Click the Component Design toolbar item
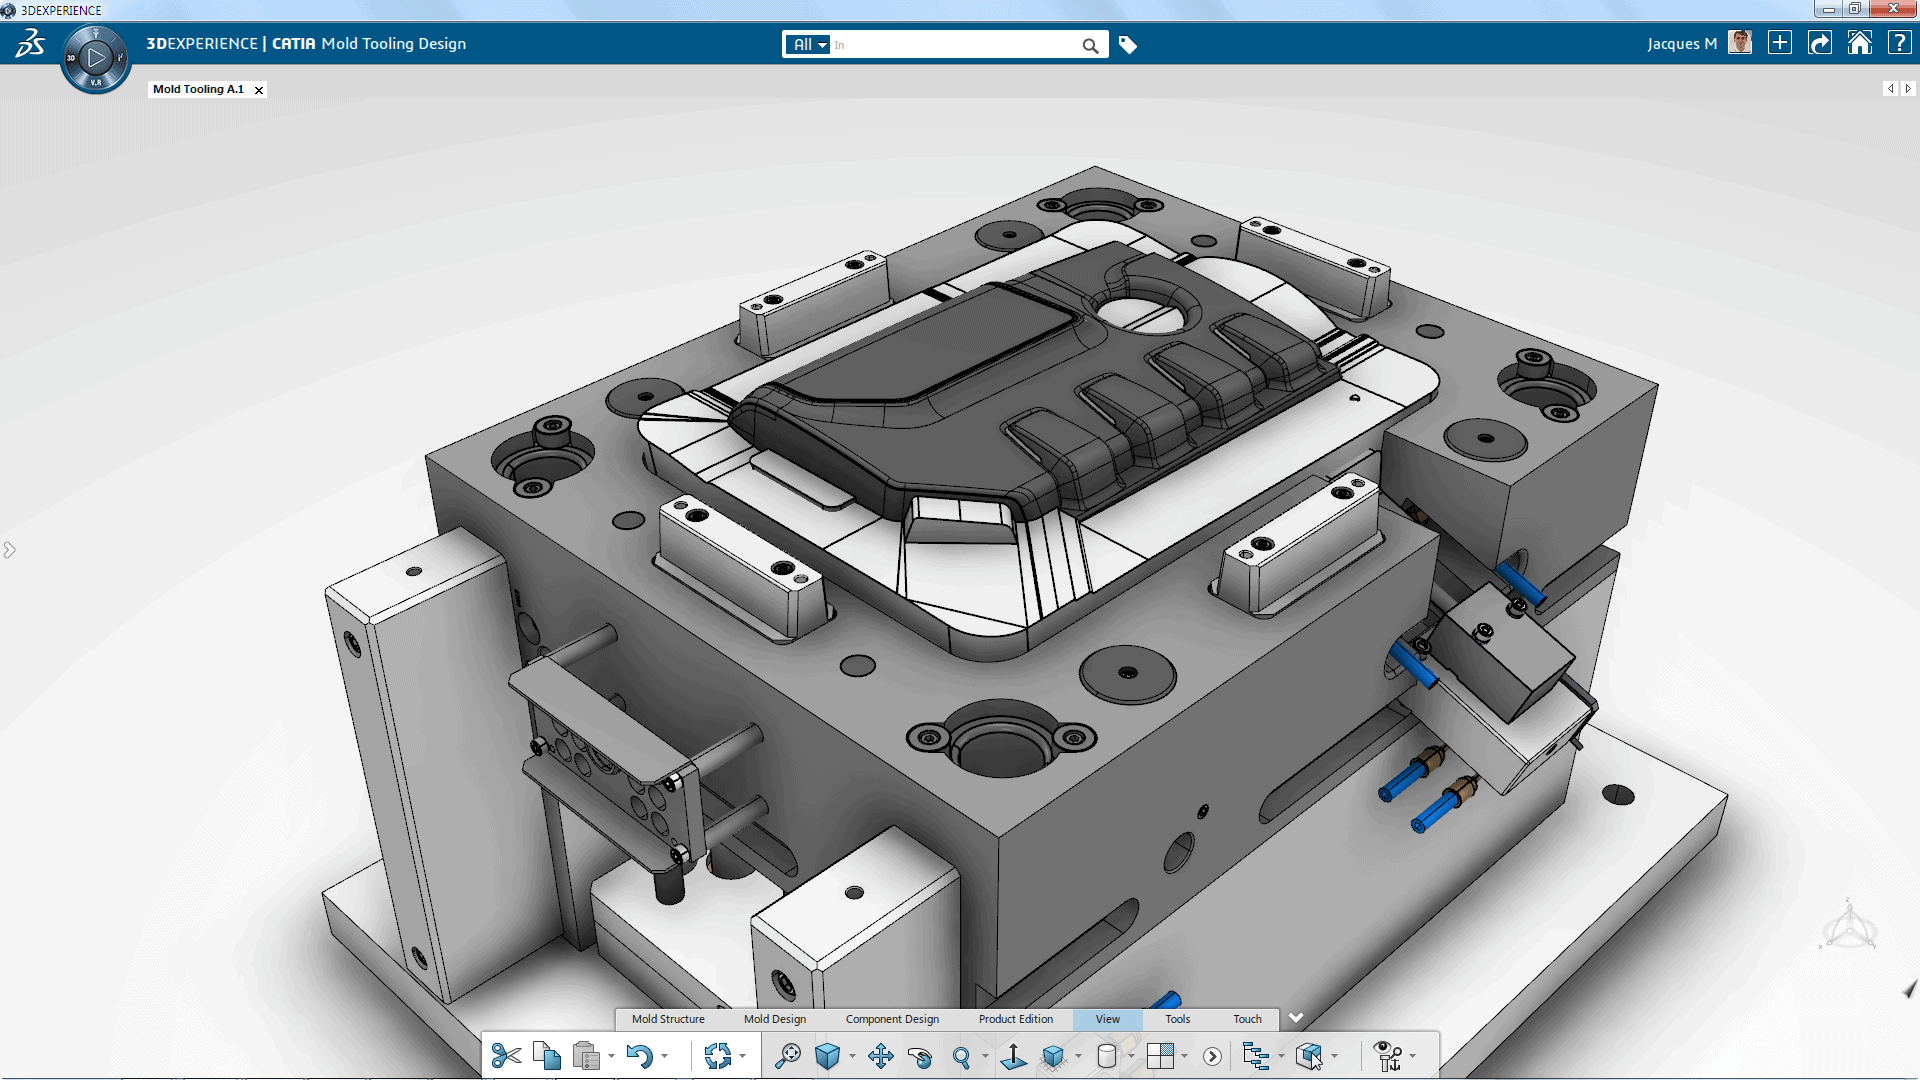Screen dimensions: 1920x1080 [x=893, y=1019]
